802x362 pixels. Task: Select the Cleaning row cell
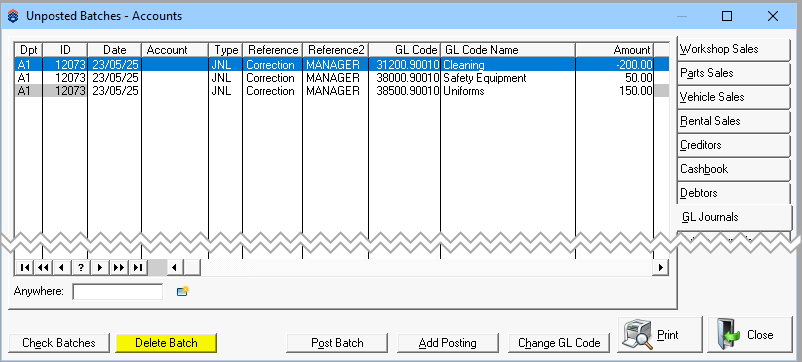(508, 65)
